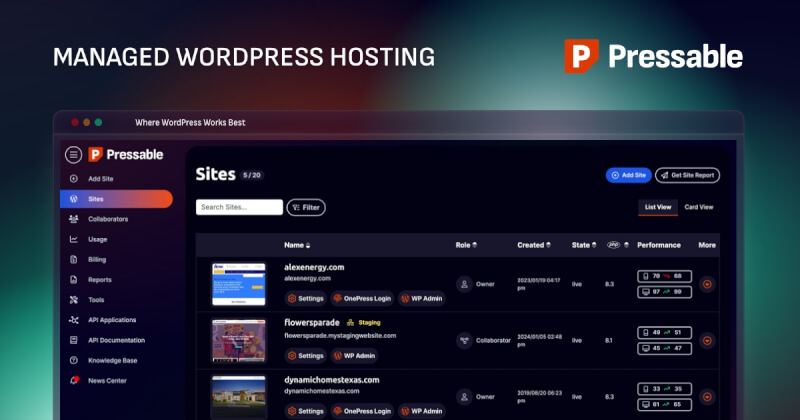
Task: Click the flowersparade.mystagingwebsite.com URL text
Action: coord(340,336)
